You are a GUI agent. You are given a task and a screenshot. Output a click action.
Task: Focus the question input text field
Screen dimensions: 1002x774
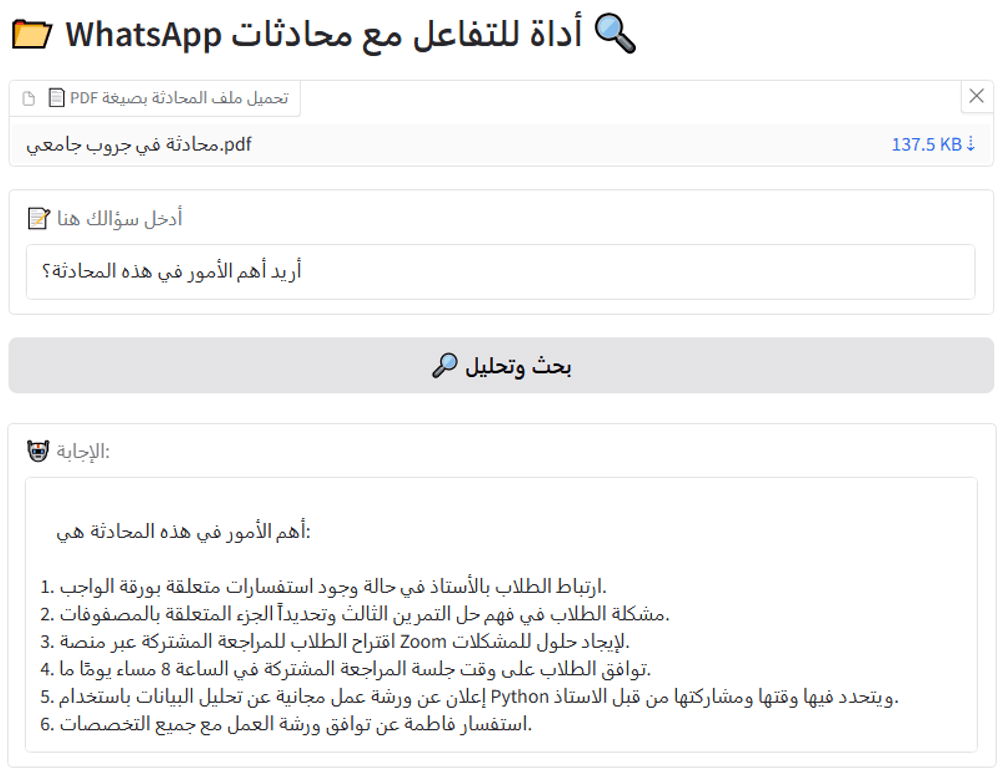[500, 272]
